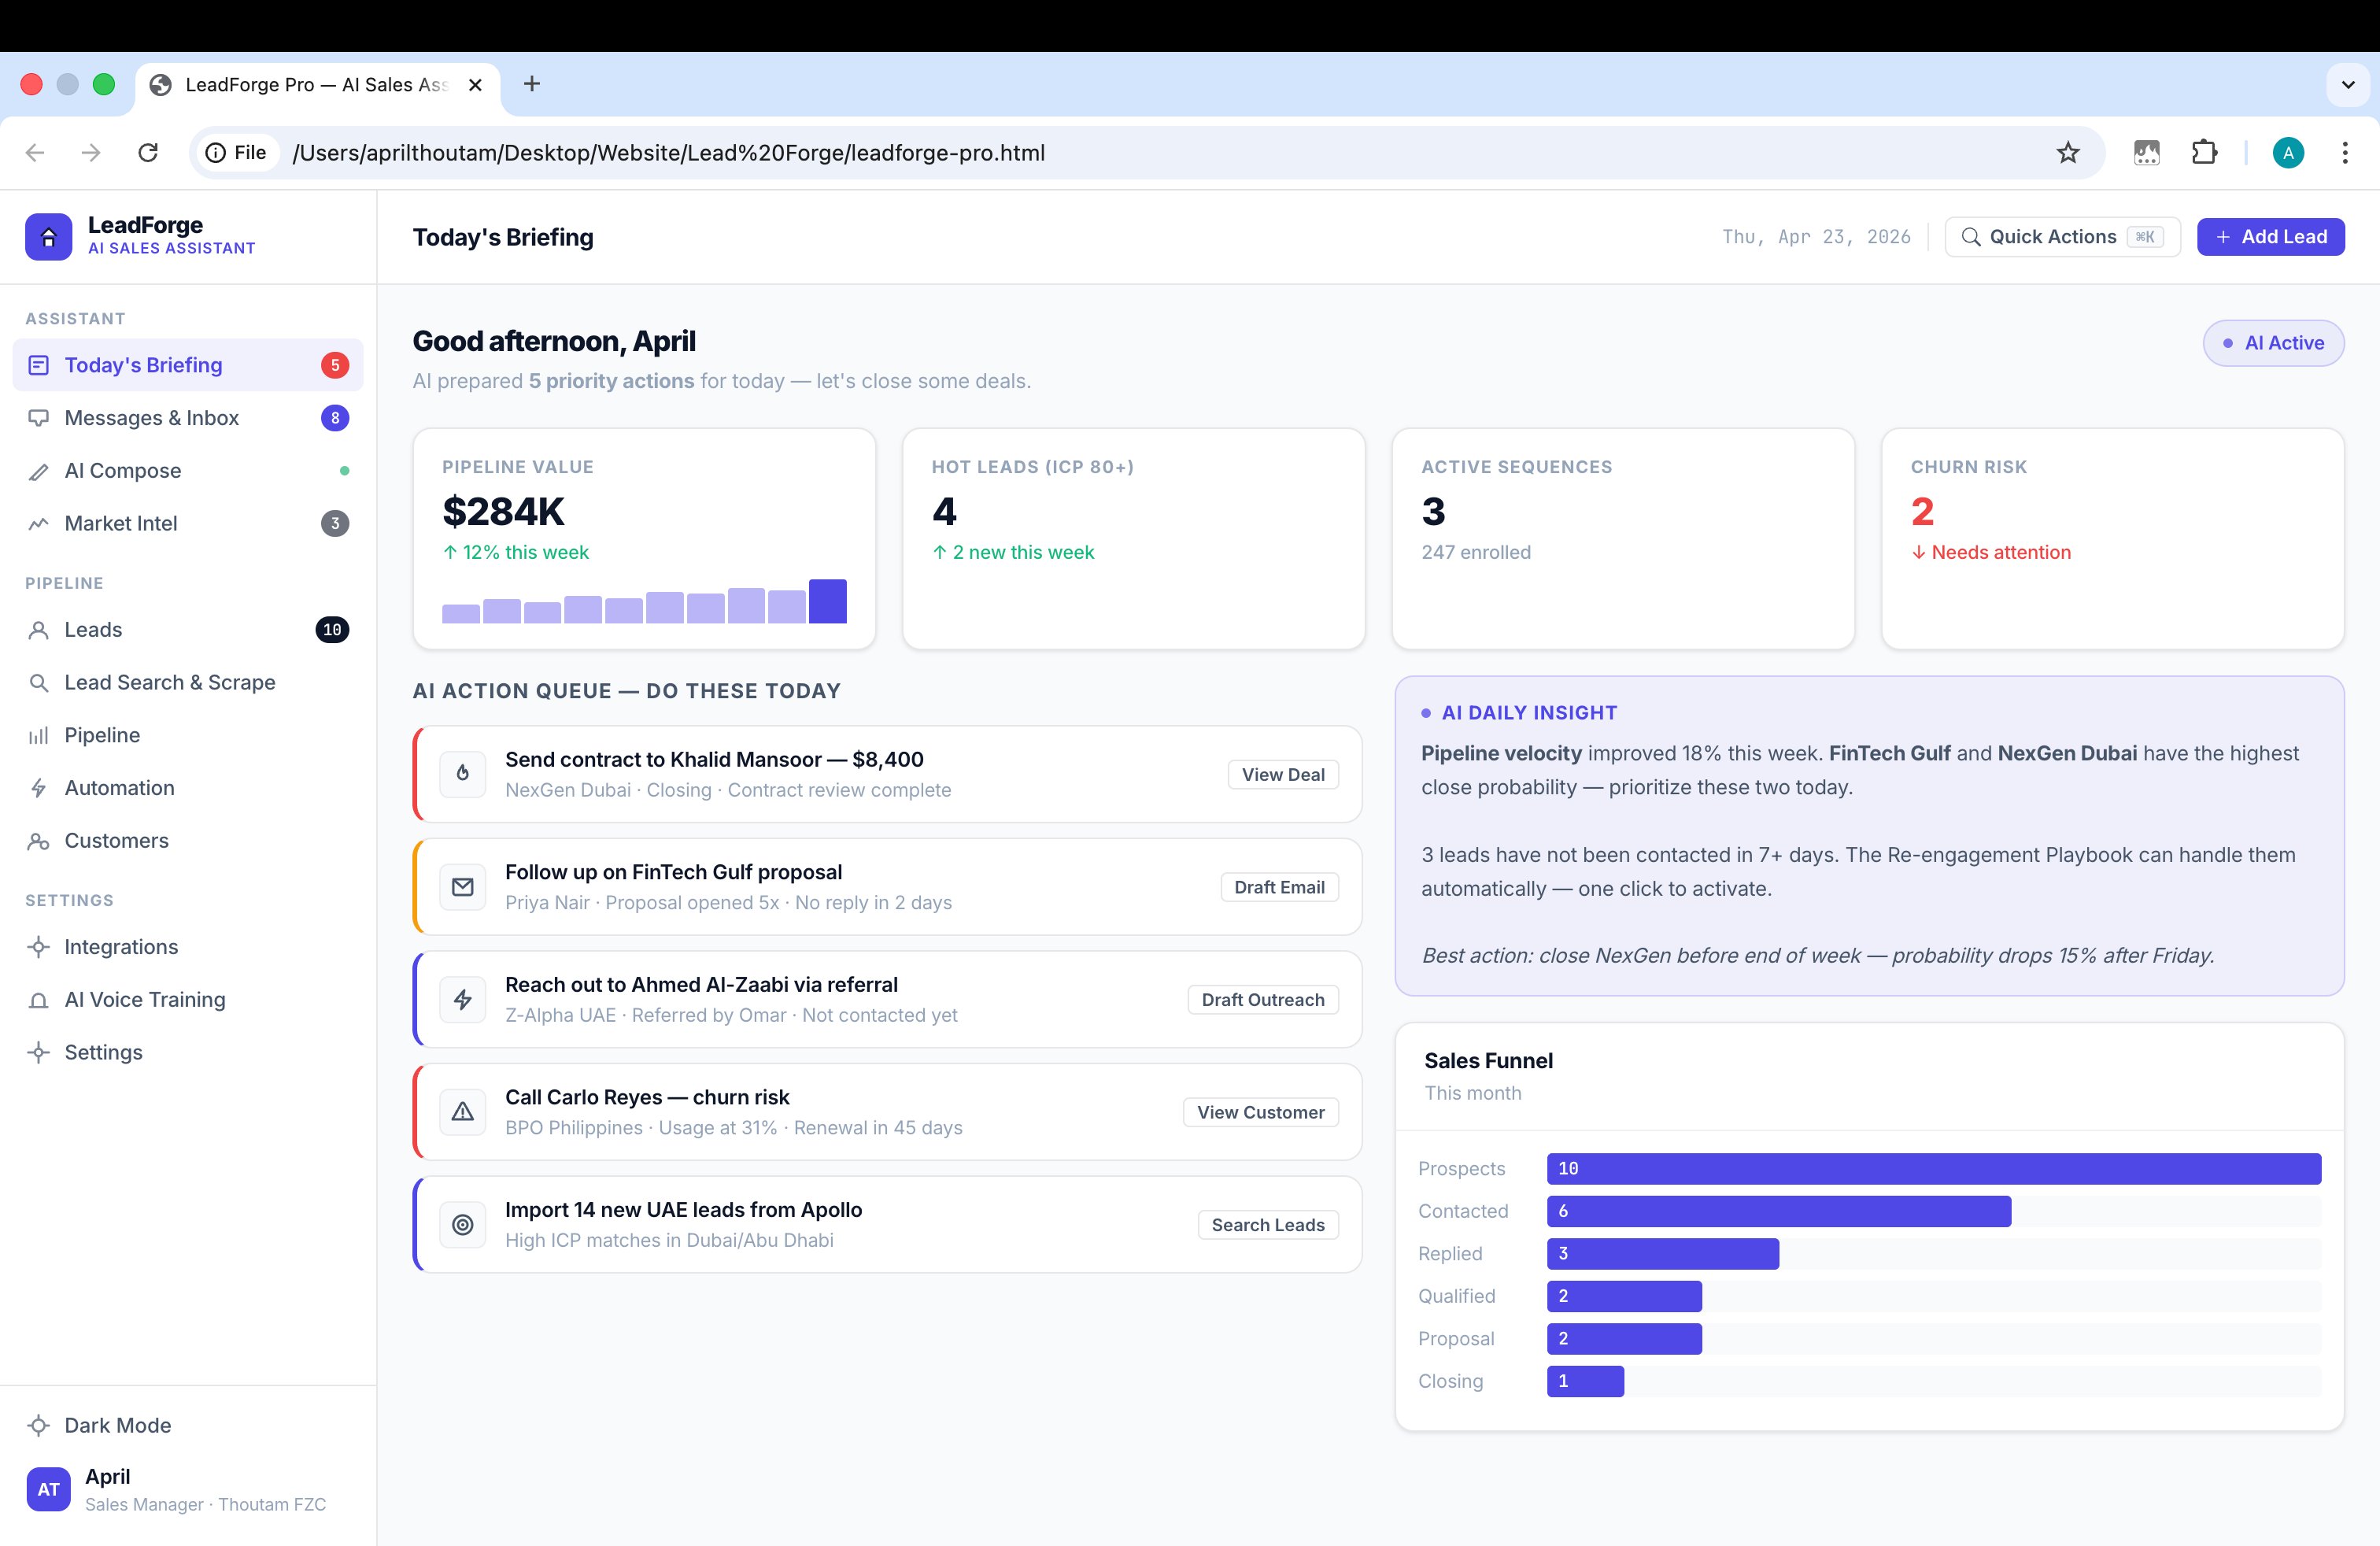This screenshot has width=2380, height=1546.
Task: Switch to Today's Briefing in sidebar
Action: pos(143,364)
